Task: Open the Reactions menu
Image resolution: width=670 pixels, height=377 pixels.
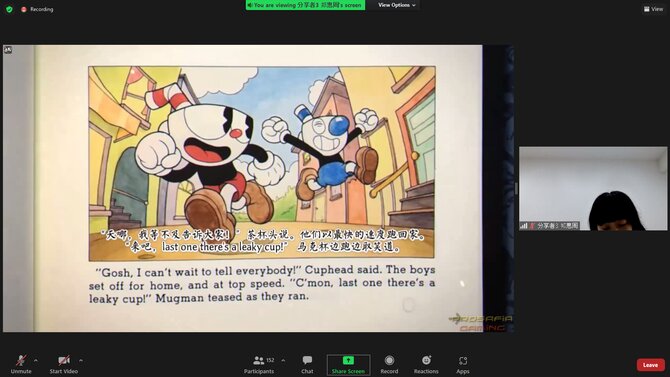Action: (426, 364)
